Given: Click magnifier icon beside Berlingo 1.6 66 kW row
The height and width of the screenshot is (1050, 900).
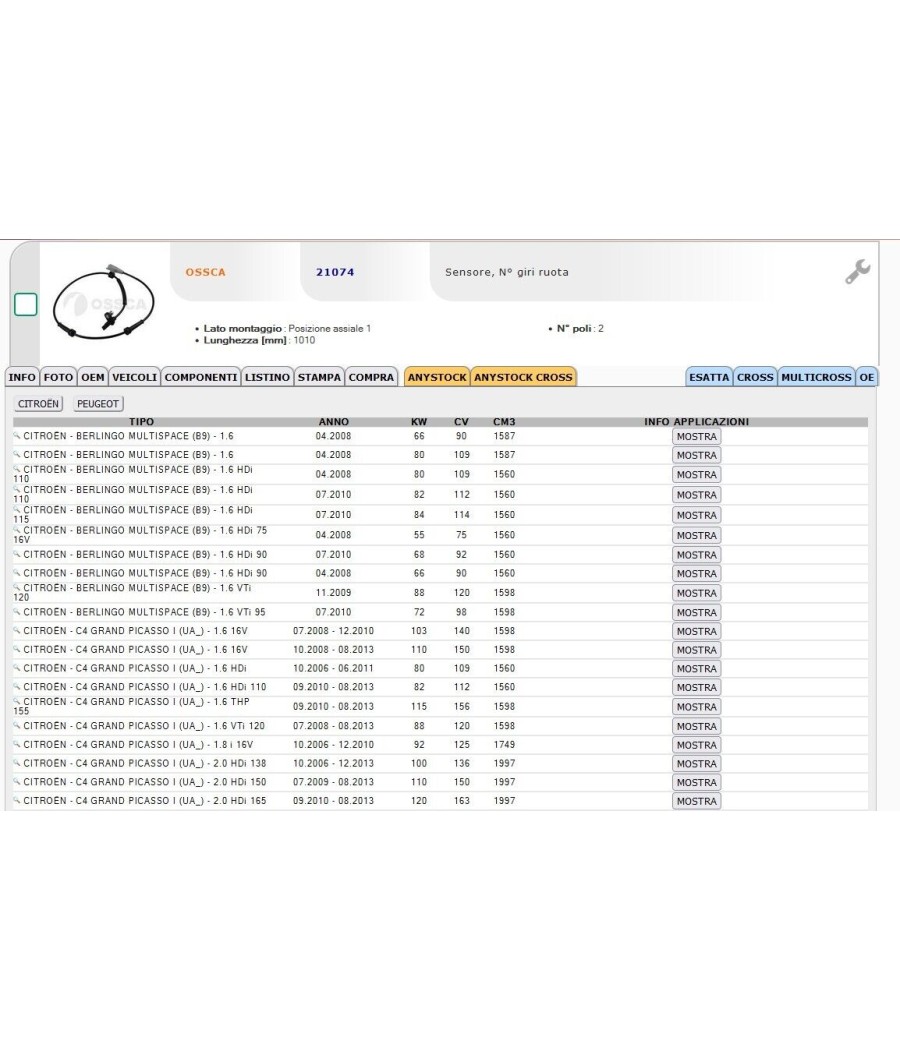Looking at the screenshot, I should (17, 436).
